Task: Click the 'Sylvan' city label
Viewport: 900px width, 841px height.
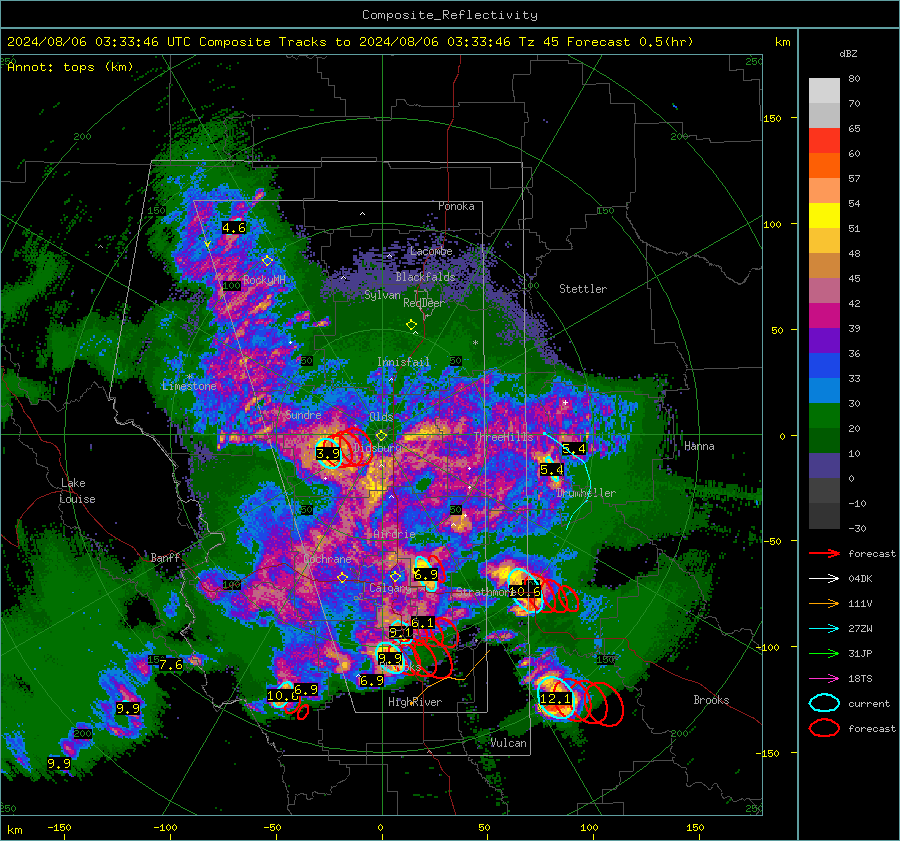Action: point(382,295)
